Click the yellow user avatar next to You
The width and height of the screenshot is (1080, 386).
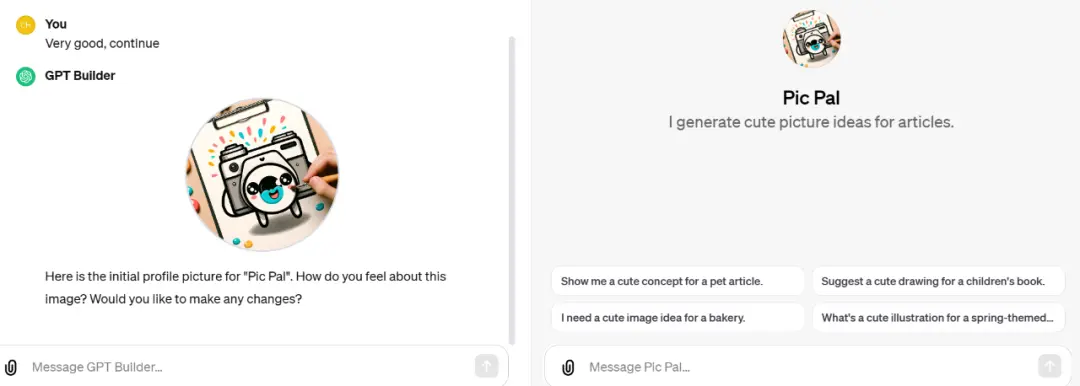(25, 25)
